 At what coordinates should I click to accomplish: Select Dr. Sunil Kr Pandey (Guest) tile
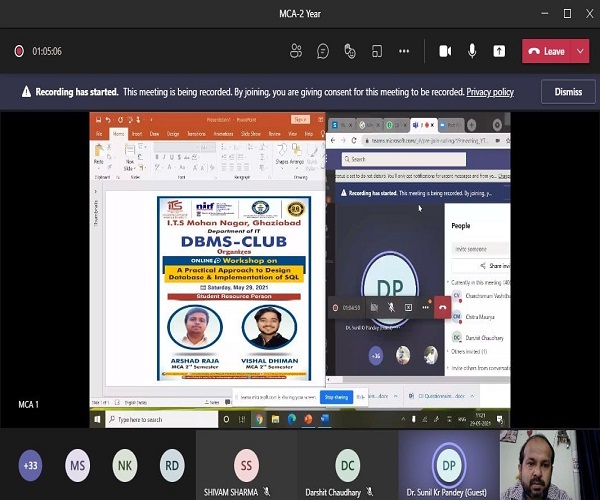tap(449, 465)
